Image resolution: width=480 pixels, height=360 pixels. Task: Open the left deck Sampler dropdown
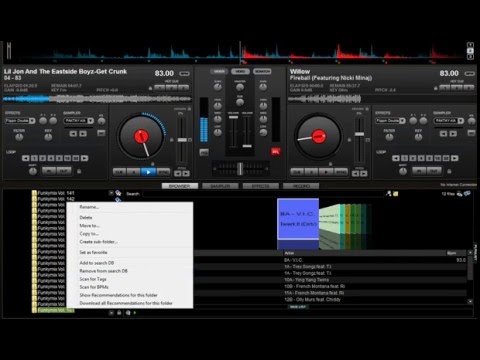(x=79, y=121)
